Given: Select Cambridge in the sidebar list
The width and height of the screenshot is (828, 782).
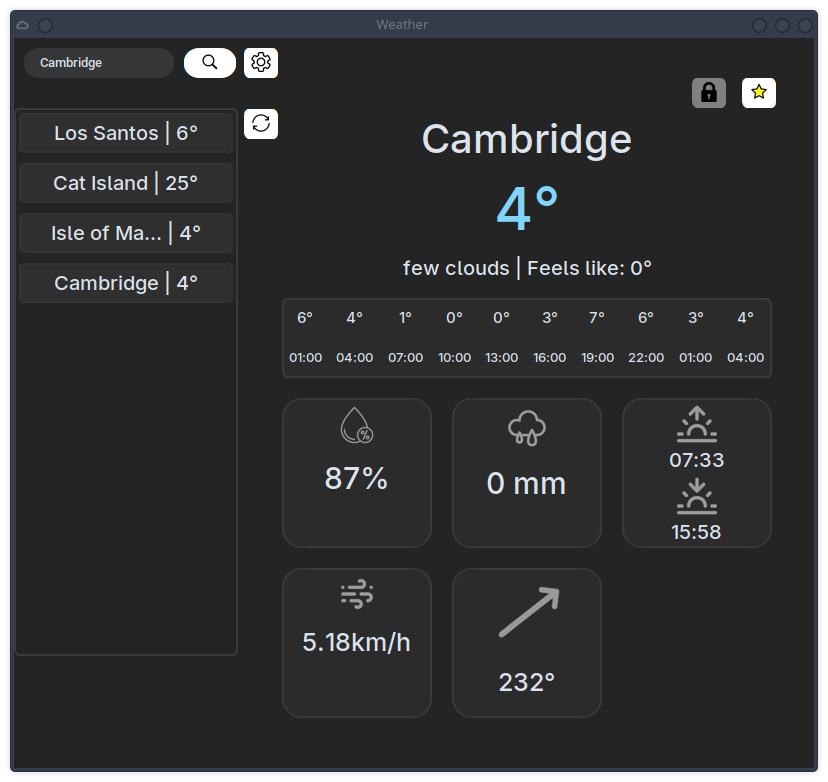Looking at the screenshot, I should click(x=125, y=282).
